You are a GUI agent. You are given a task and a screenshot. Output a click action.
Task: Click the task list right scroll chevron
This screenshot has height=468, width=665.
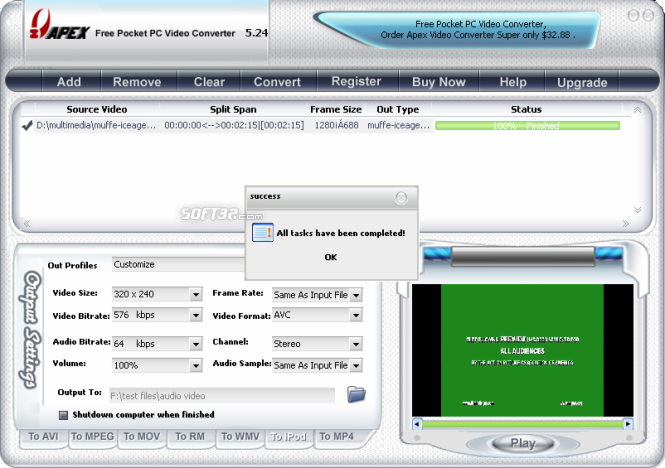pyautogui.click(x=626, y=224)
